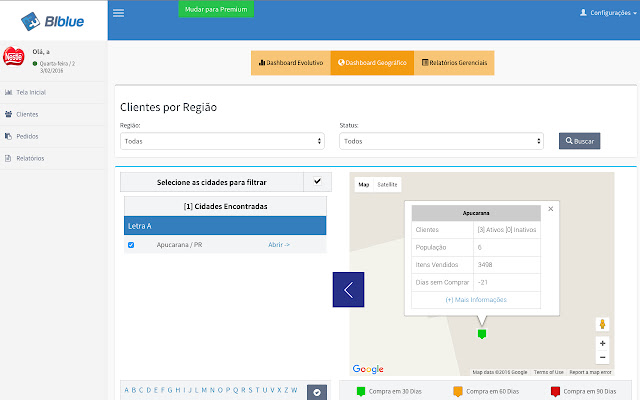Filter cities by letter M
640x400 pixels.
[204, 390]
